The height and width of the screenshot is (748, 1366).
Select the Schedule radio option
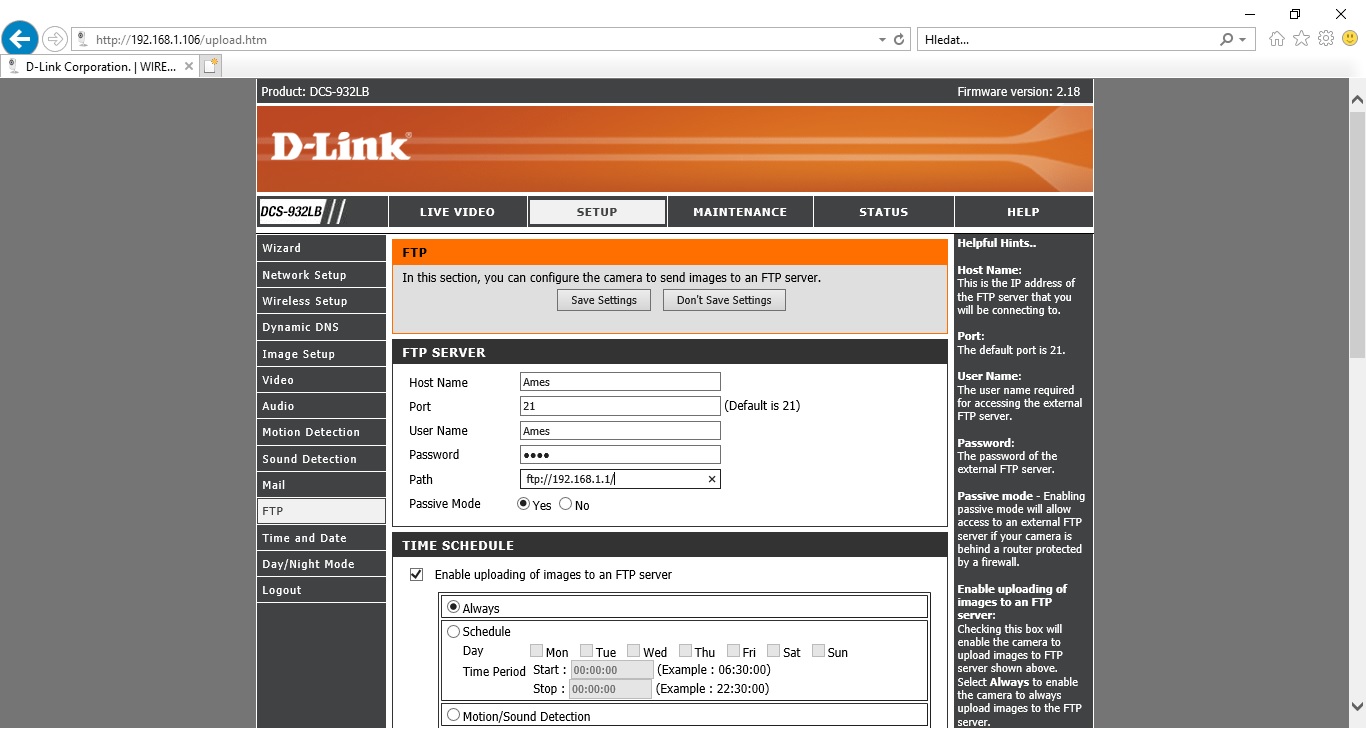tap(454, 631)
